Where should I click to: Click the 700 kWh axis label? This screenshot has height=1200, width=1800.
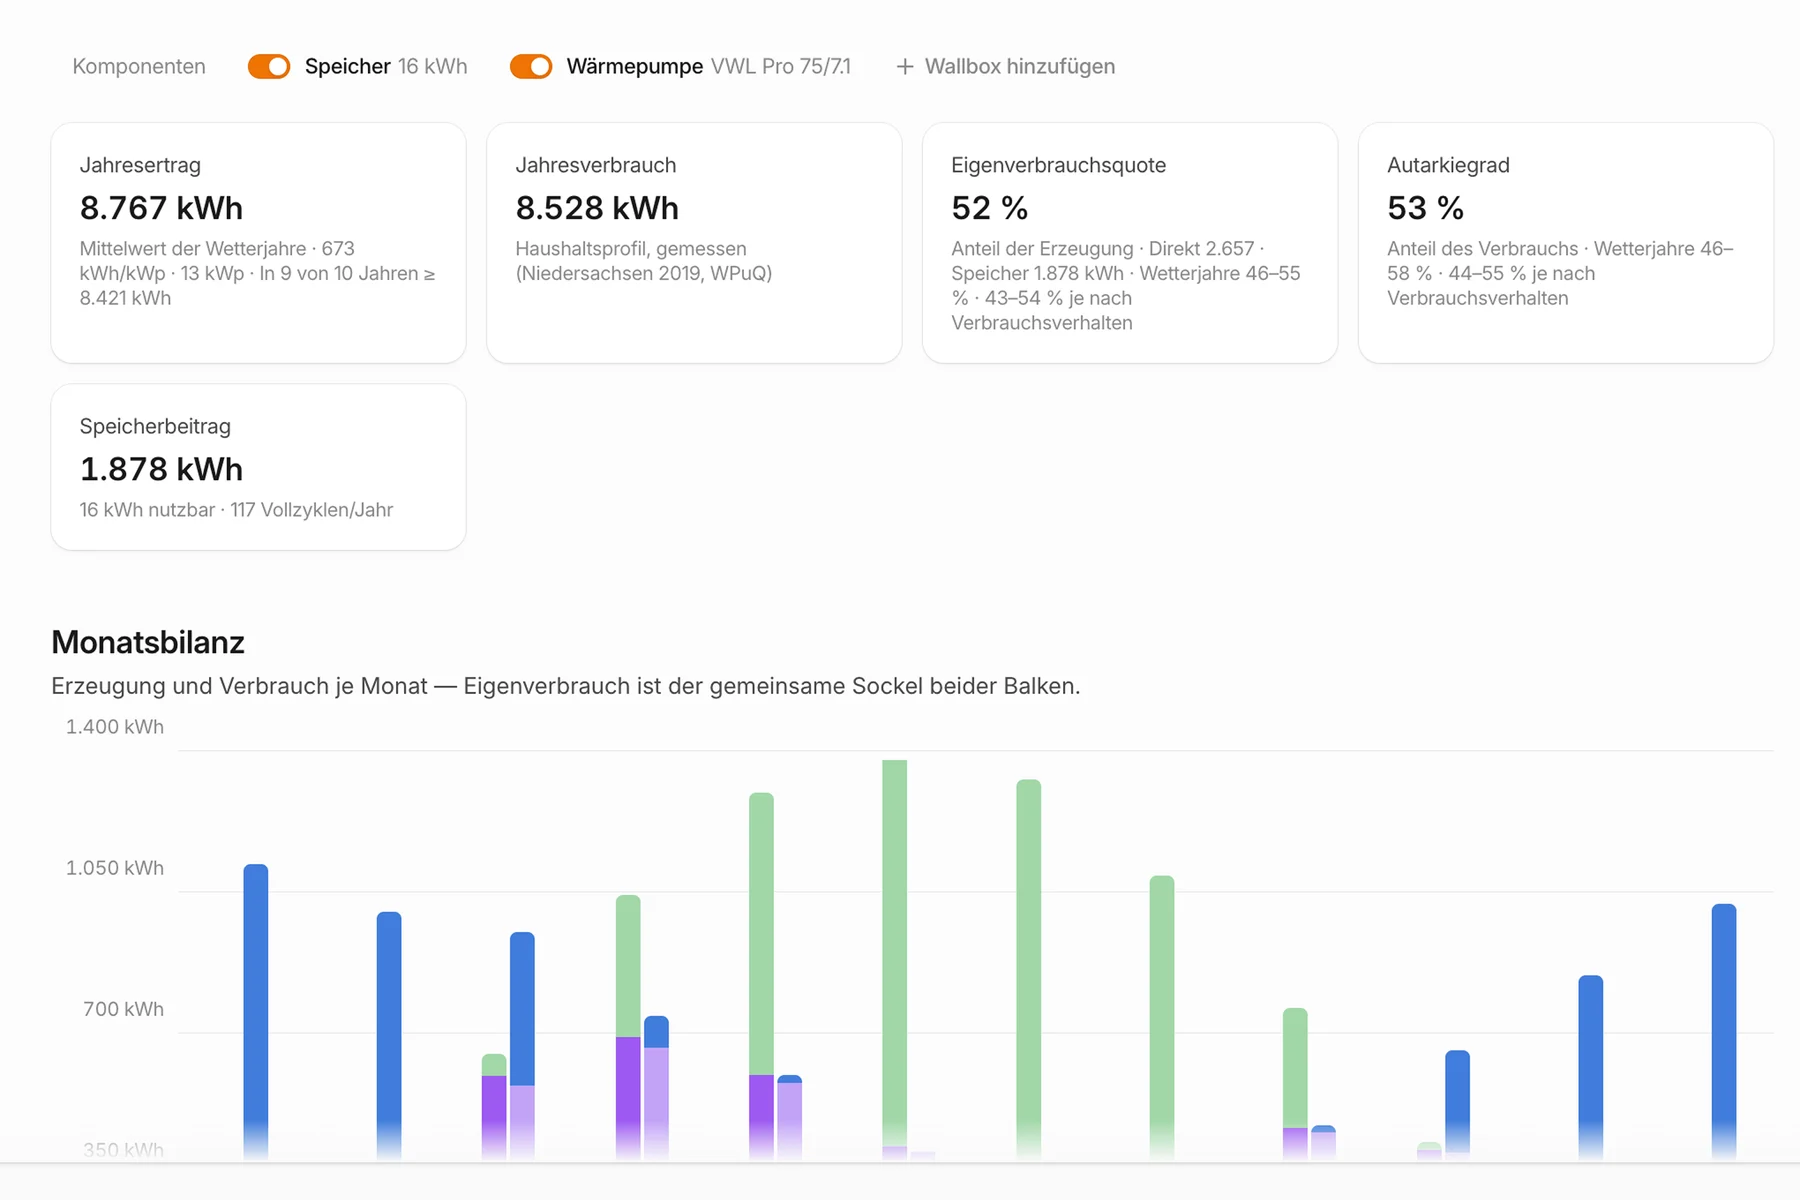[123, 1009]
